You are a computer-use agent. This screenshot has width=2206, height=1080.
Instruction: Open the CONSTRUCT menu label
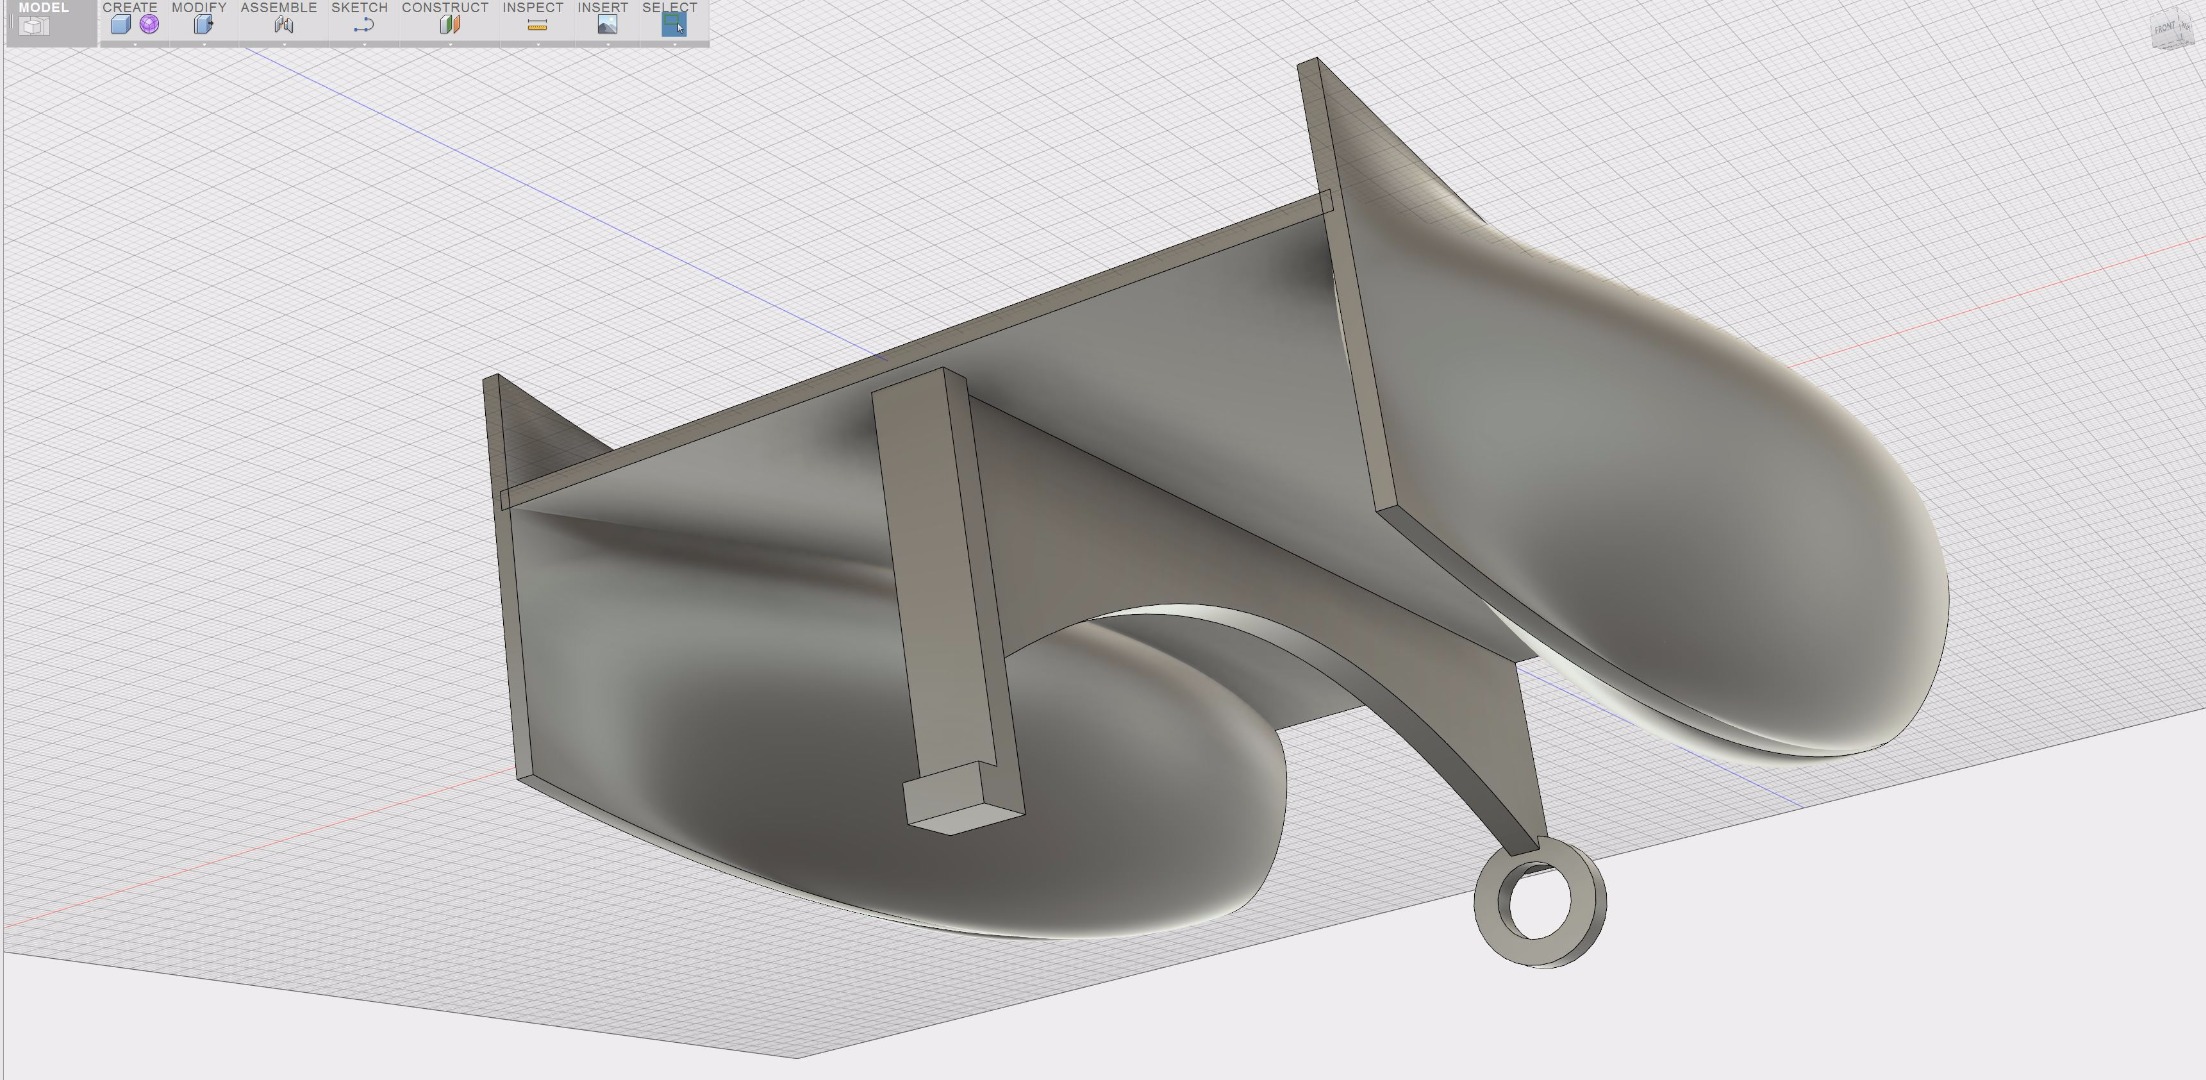[x=445, y=7]
